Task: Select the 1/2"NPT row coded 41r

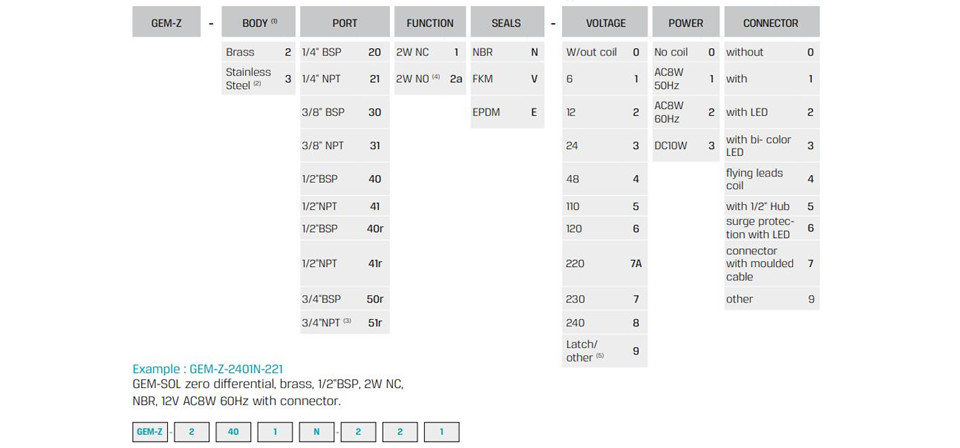Action: 344,264
